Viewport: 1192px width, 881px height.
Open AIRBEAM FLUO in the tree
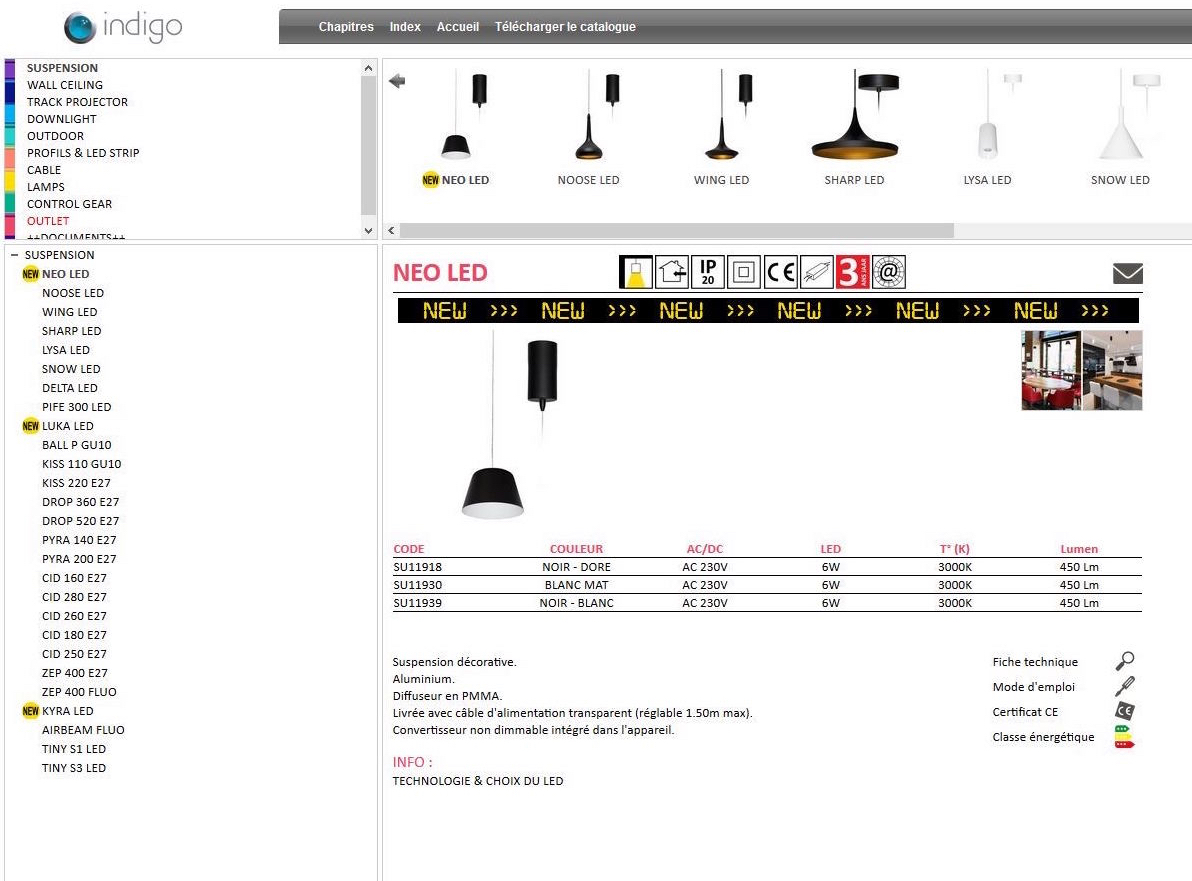coord(84,730)
